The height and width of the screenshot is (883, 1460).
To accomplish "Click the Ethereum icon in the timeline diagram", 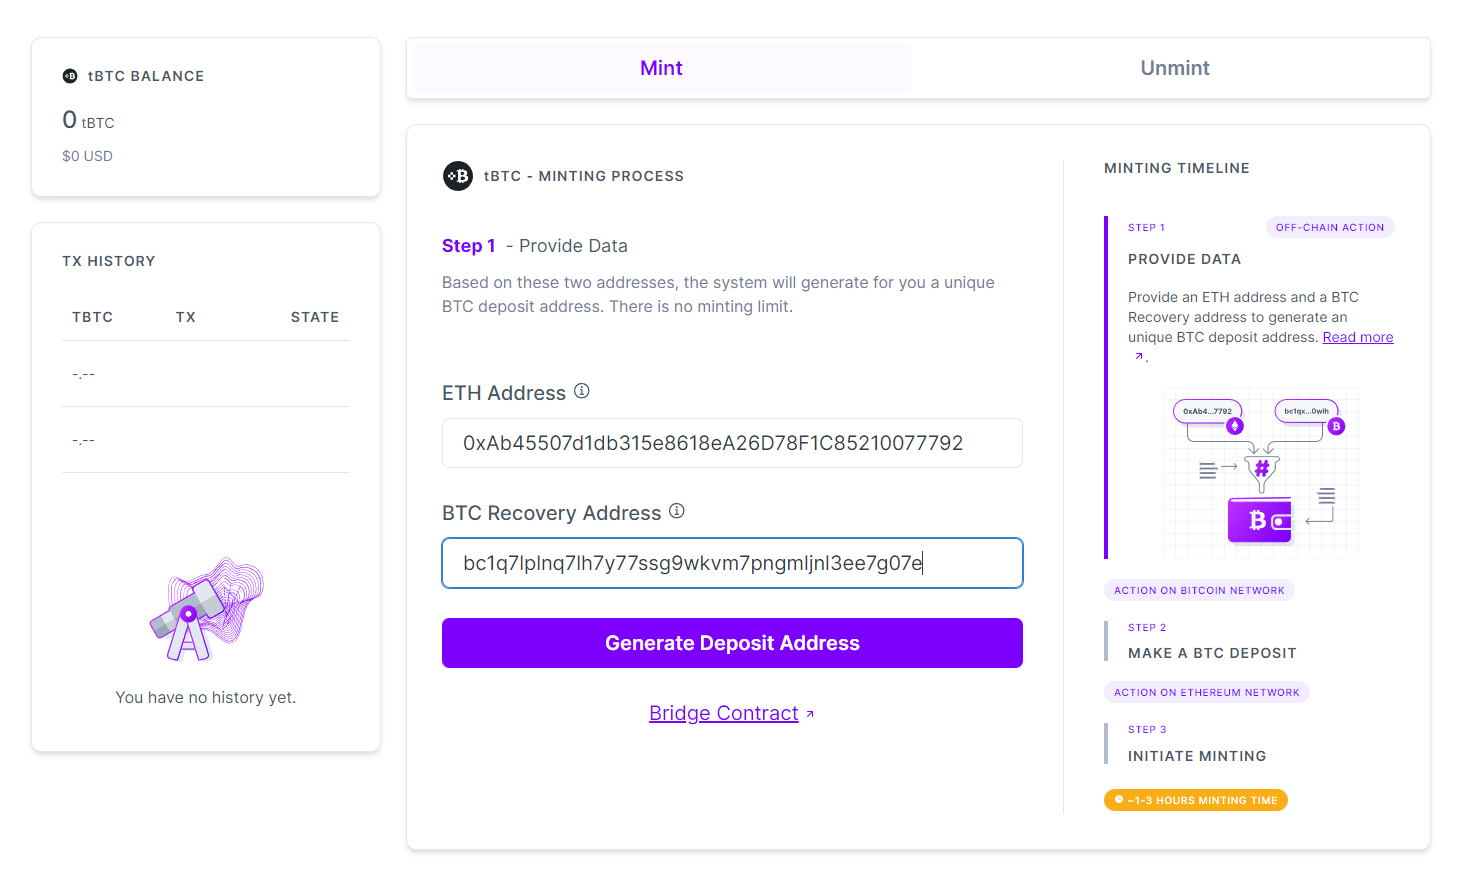I will [x=1235, y=426].
